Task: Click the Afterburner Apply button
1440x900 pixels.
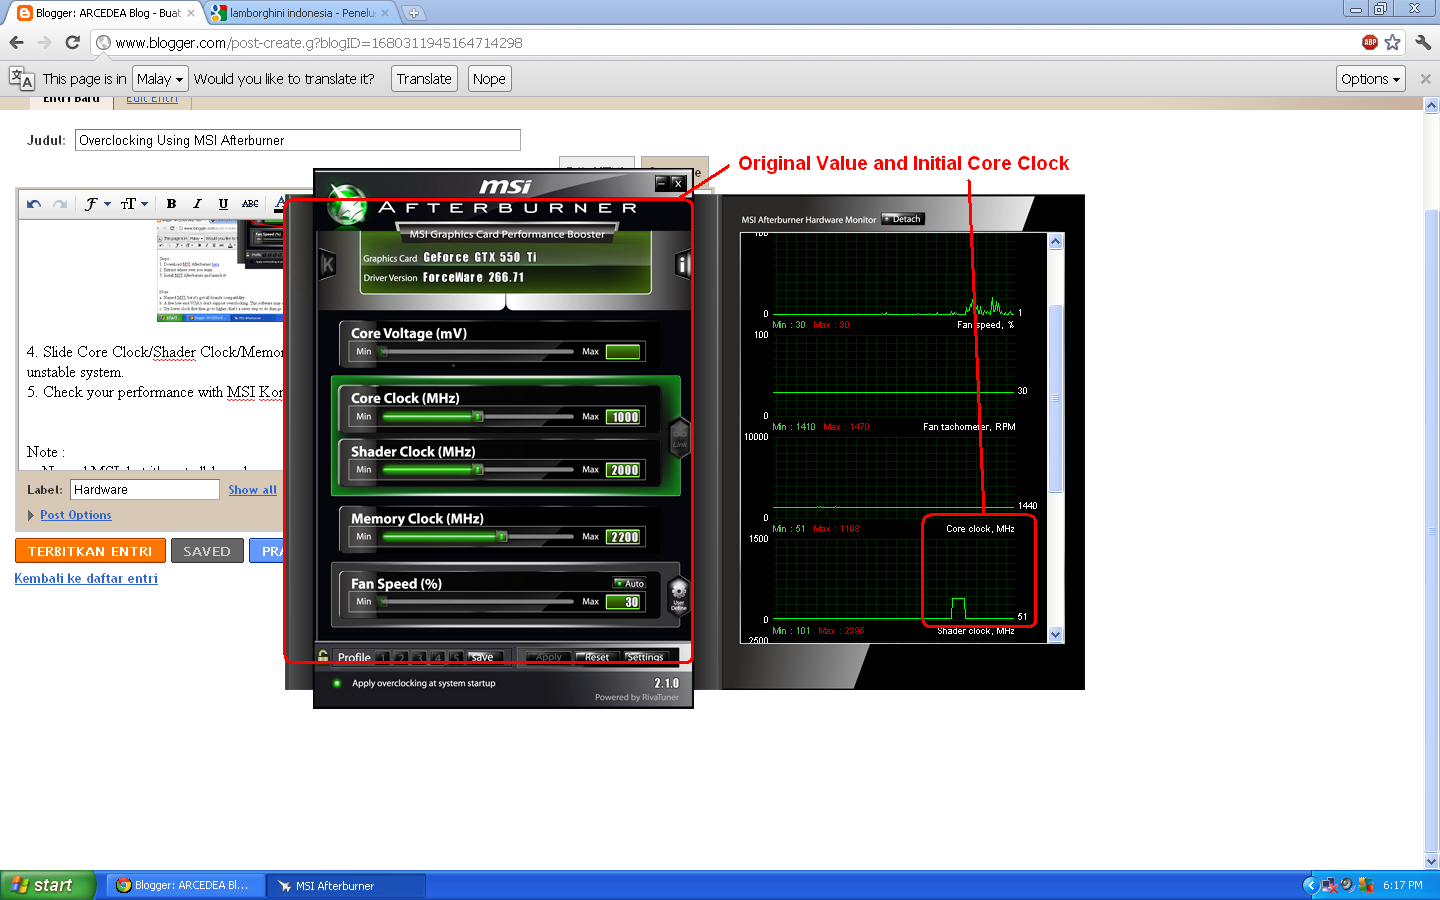Action: [x=548, y=657]
